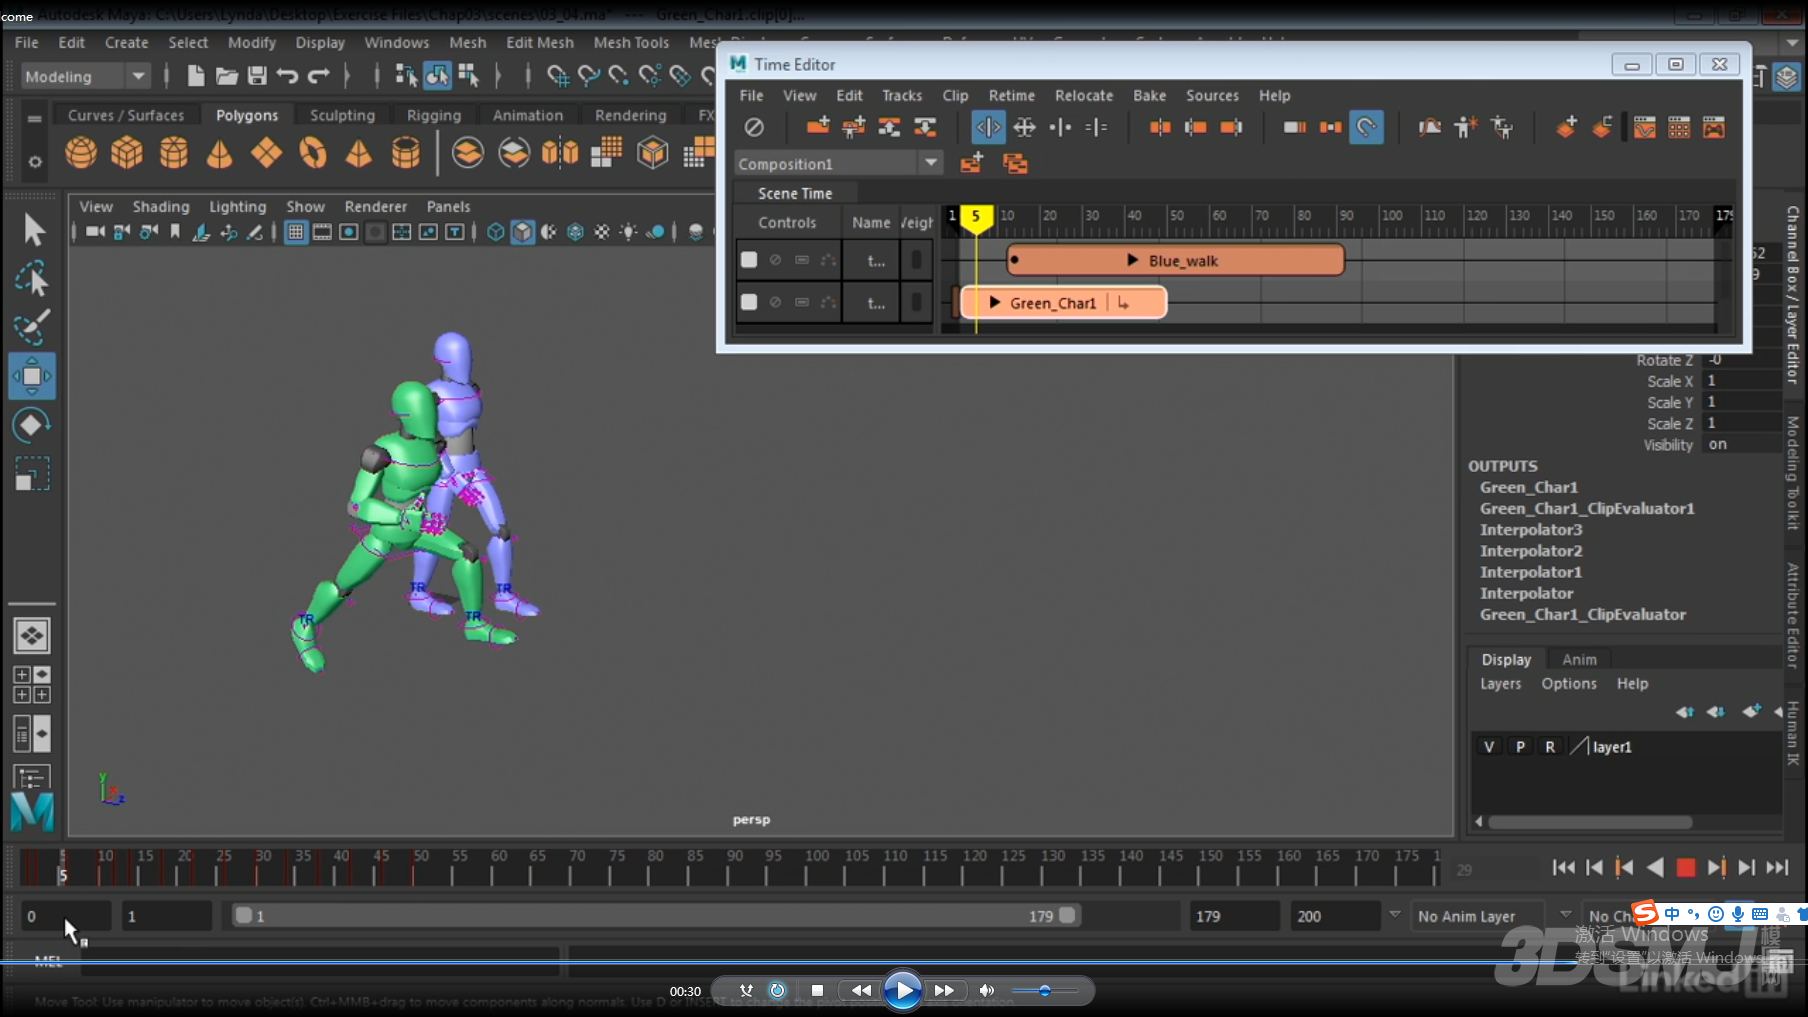Open the playback range end dropdown arrow
This screenshot has height=1017, width=1808.
[x=1394, y=915]
